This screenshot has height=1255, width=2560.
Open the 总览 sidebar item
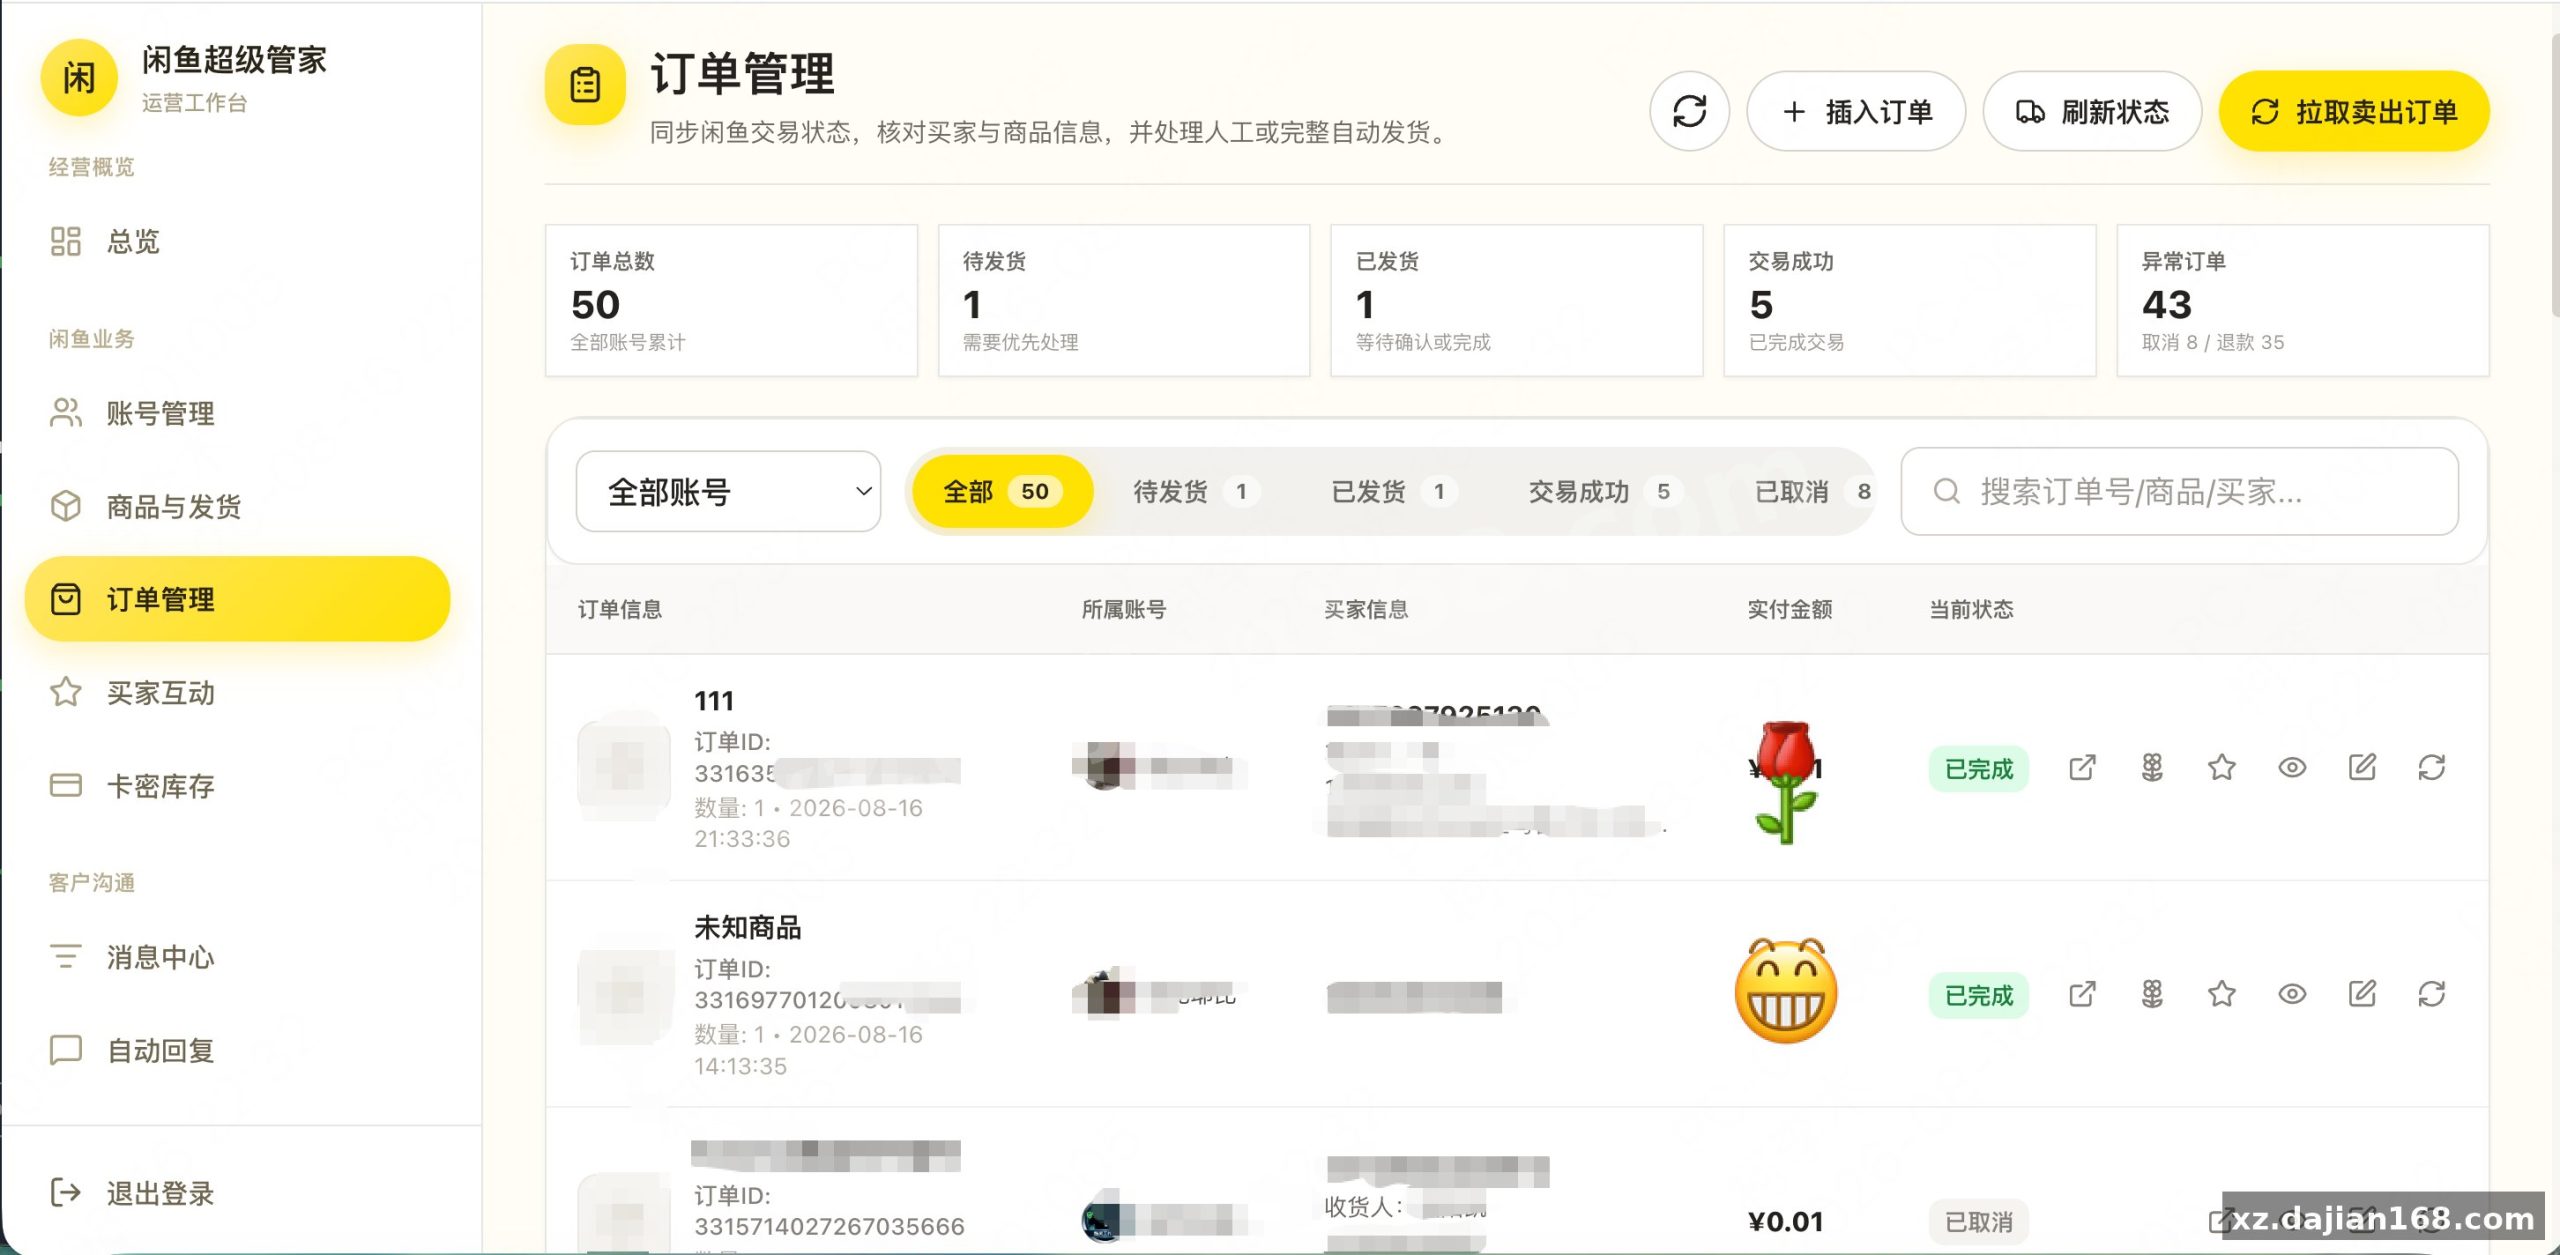pyautogui.click(x=237, y=241)
